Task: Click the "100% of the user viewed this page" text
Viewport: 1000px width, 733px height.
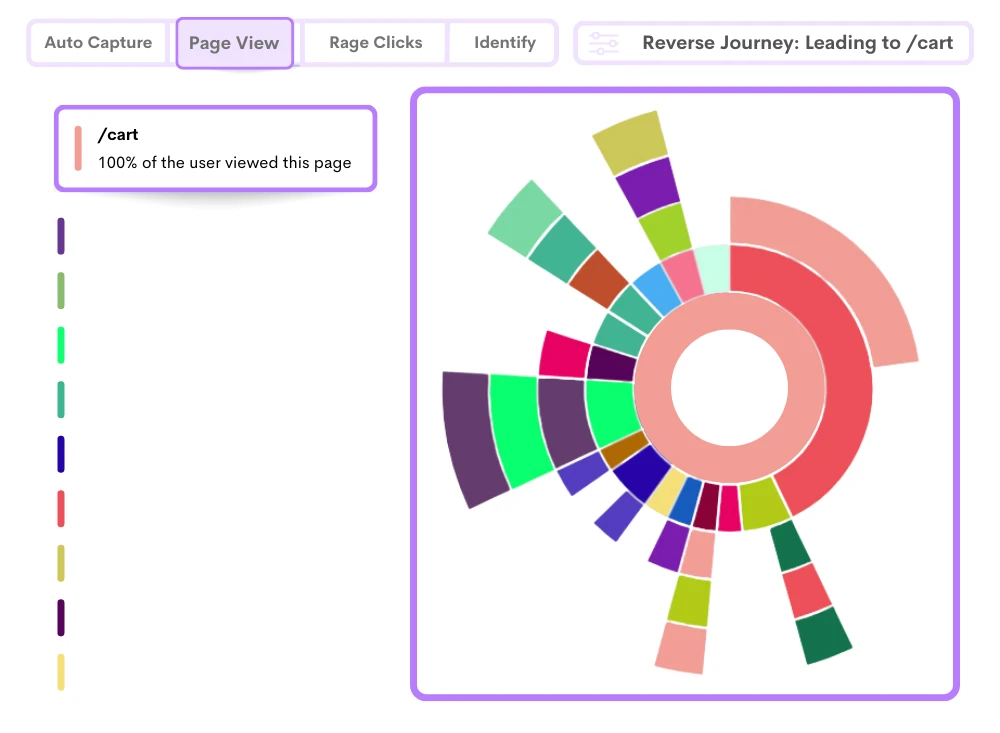Action: click(x=223, y=162)
